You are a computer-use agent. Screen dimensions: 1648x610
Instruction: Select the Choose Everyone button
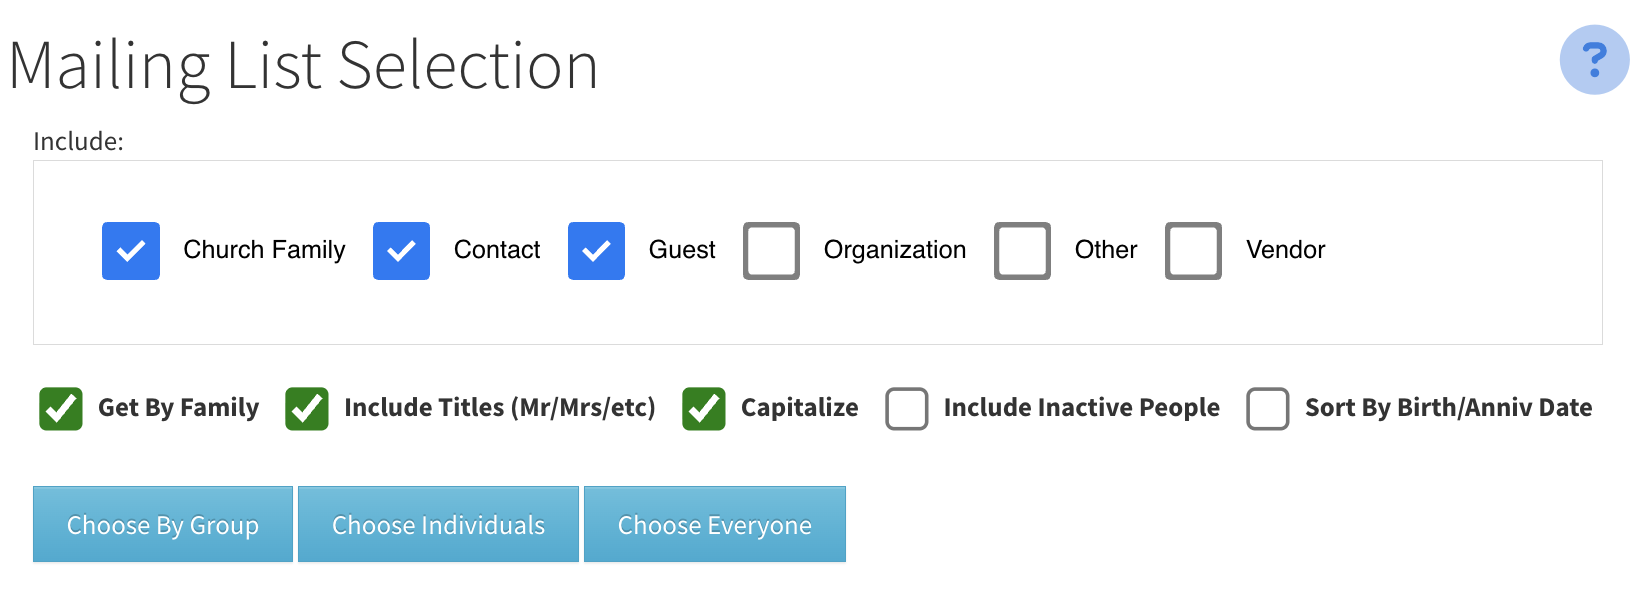coord(715,525)
